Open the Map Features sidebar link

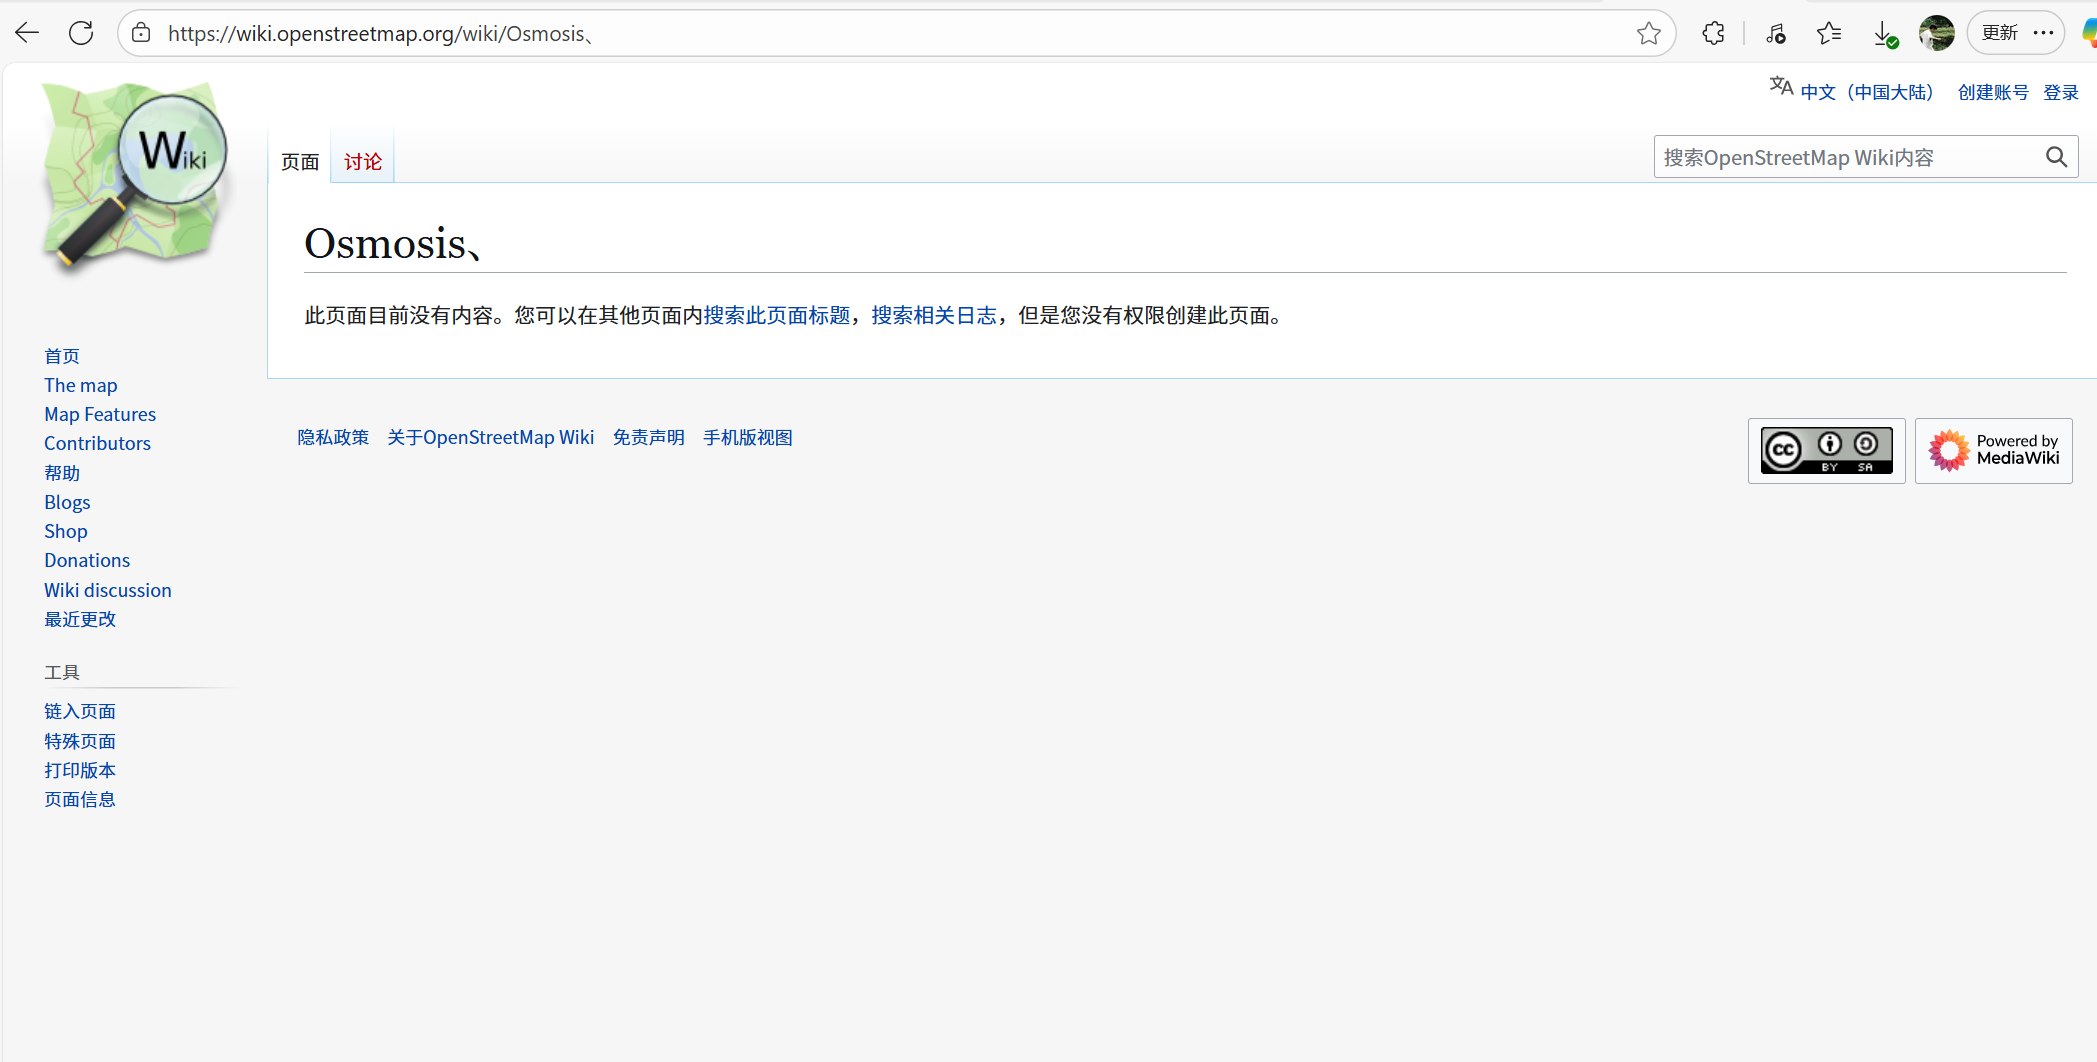pyautogui.click(x=100, y=414)
